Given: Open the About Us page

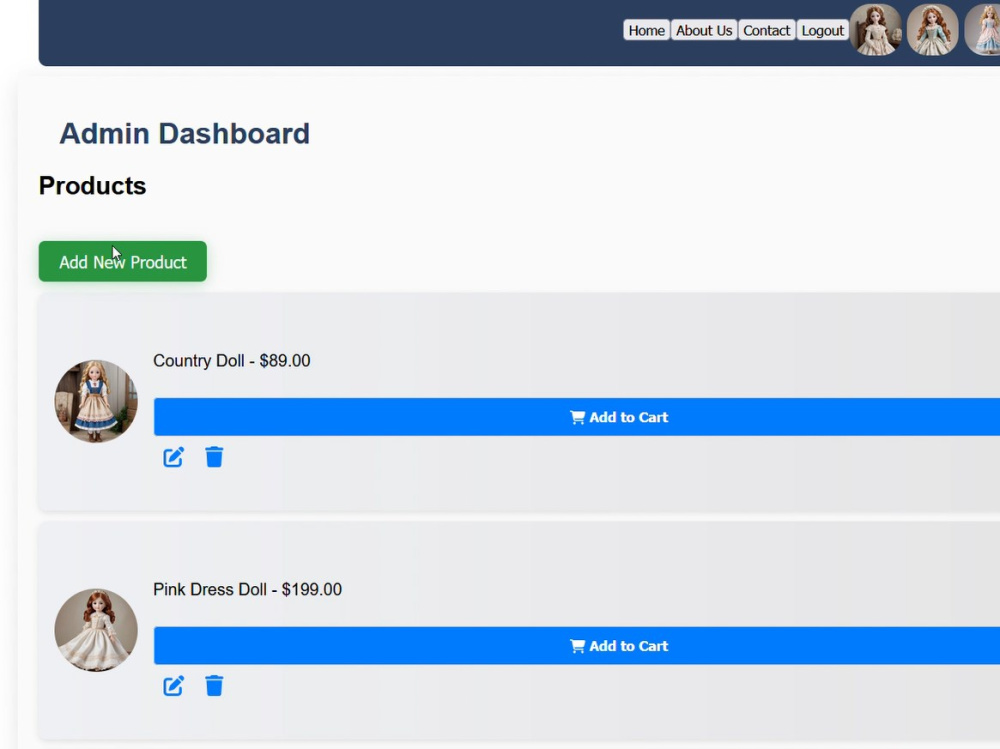Looking at the screenshot, I should pyautogui.click(x=704, y=30).
